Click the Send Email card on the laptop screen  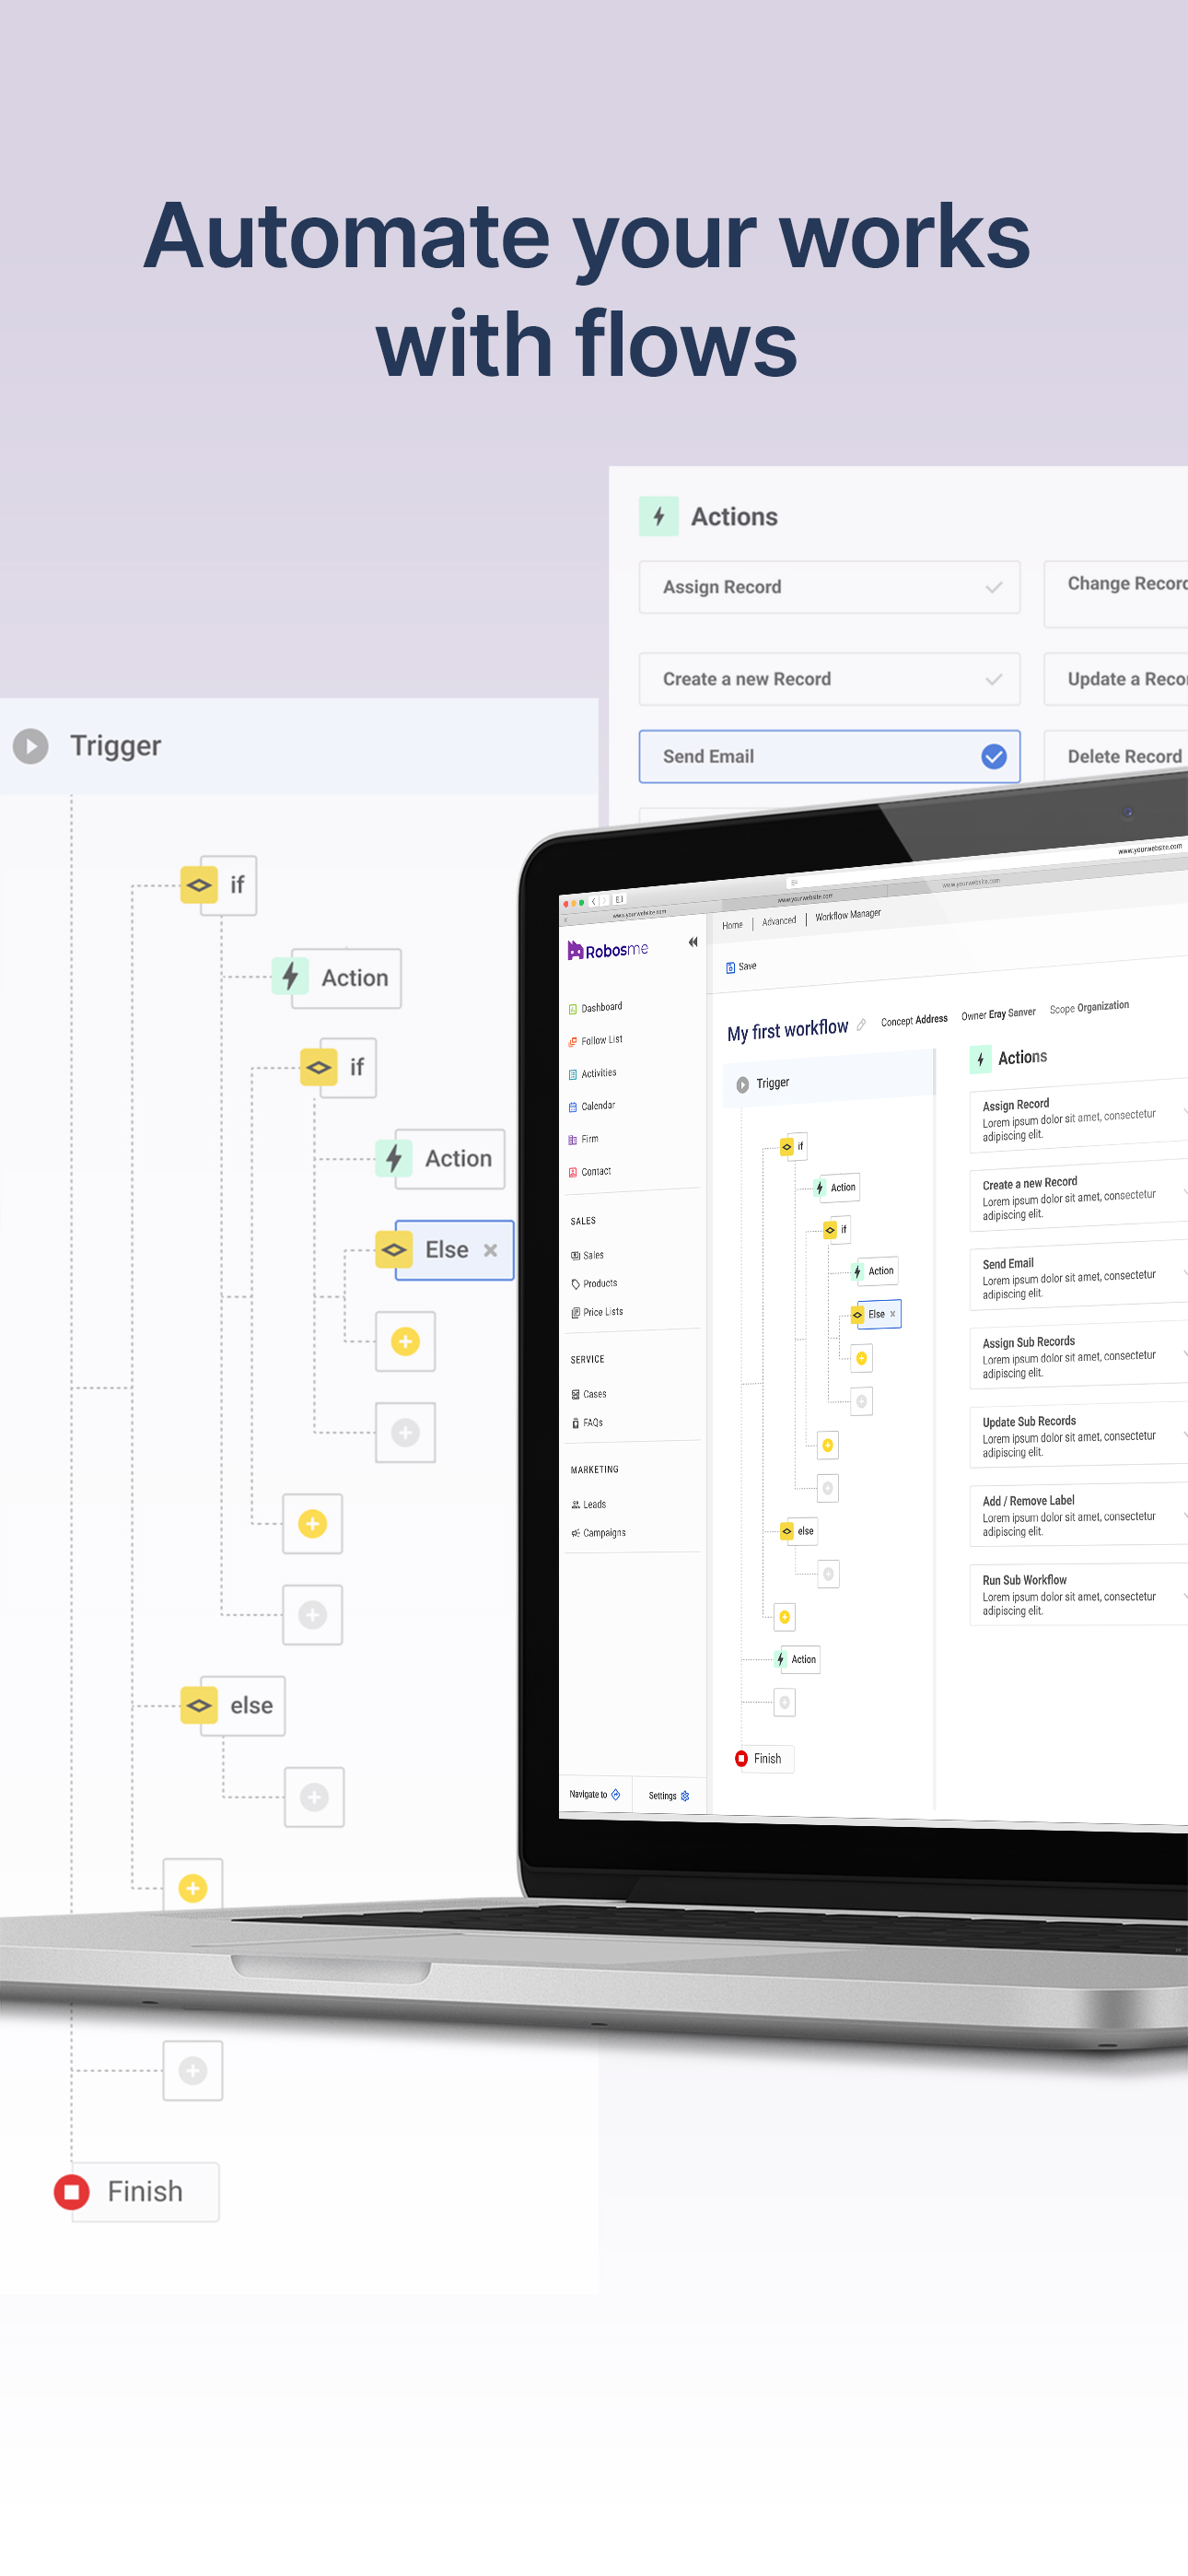coord(1078,1277)
